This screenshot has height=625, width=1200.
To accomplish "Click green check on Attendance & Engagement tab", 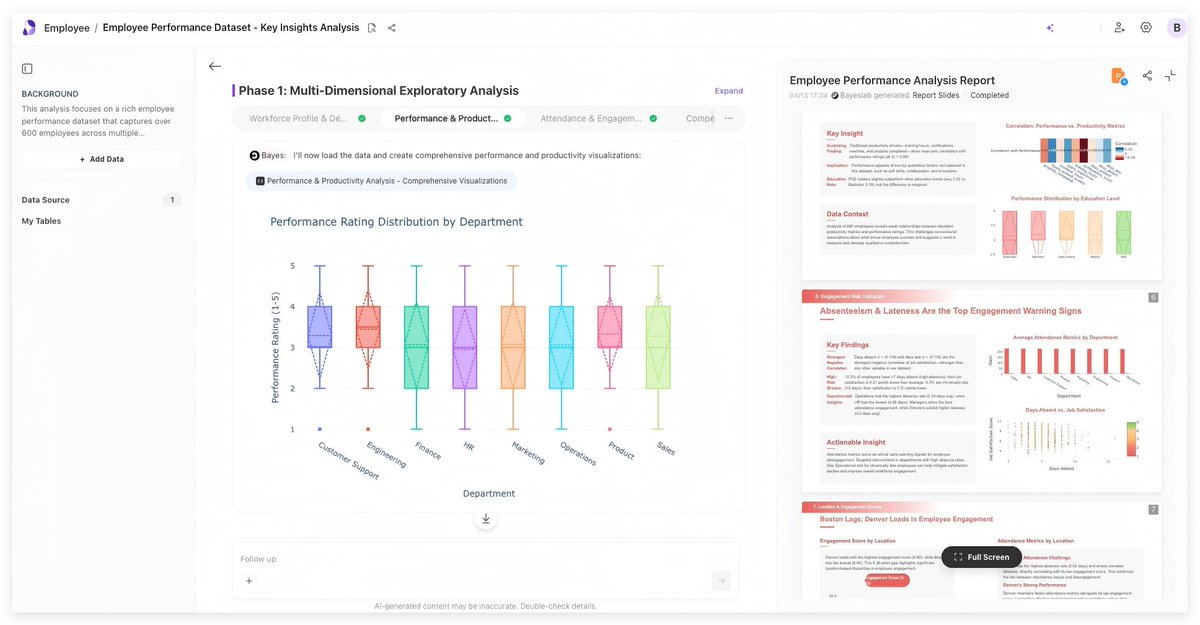I will (653, 118).
